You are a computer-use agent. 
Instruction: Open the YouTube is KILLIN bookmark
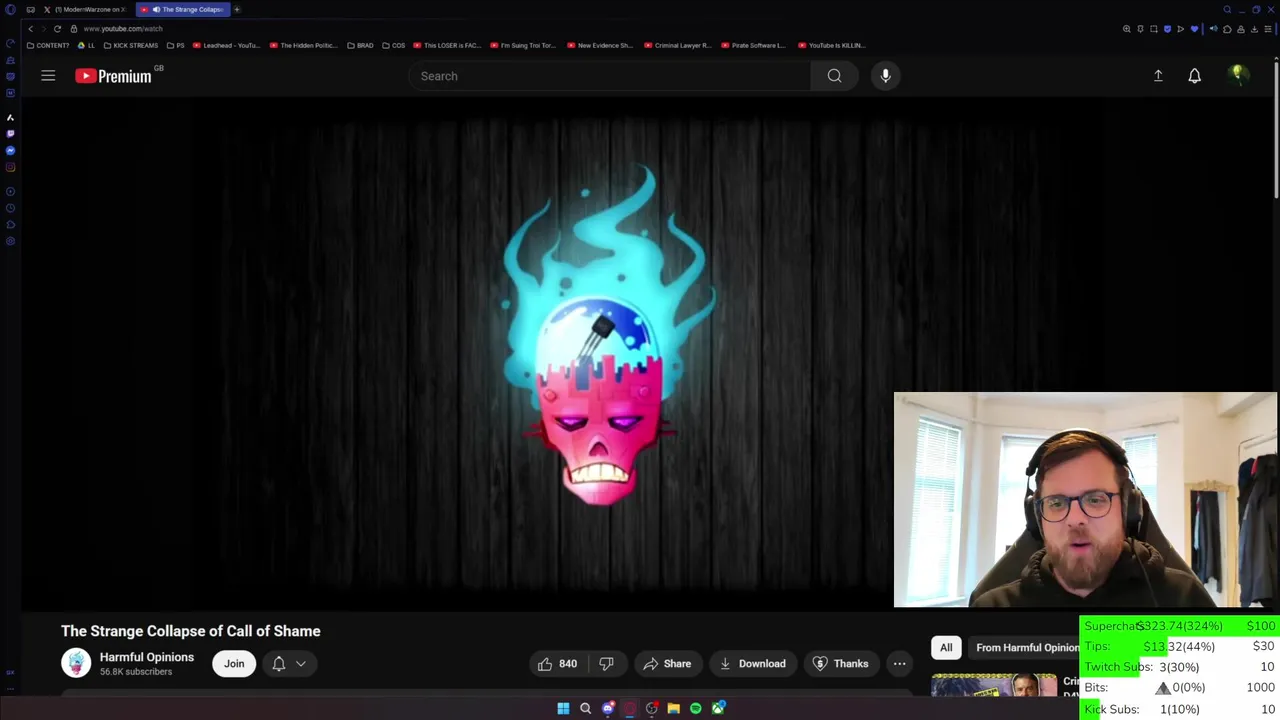click(x=832, y=45)
